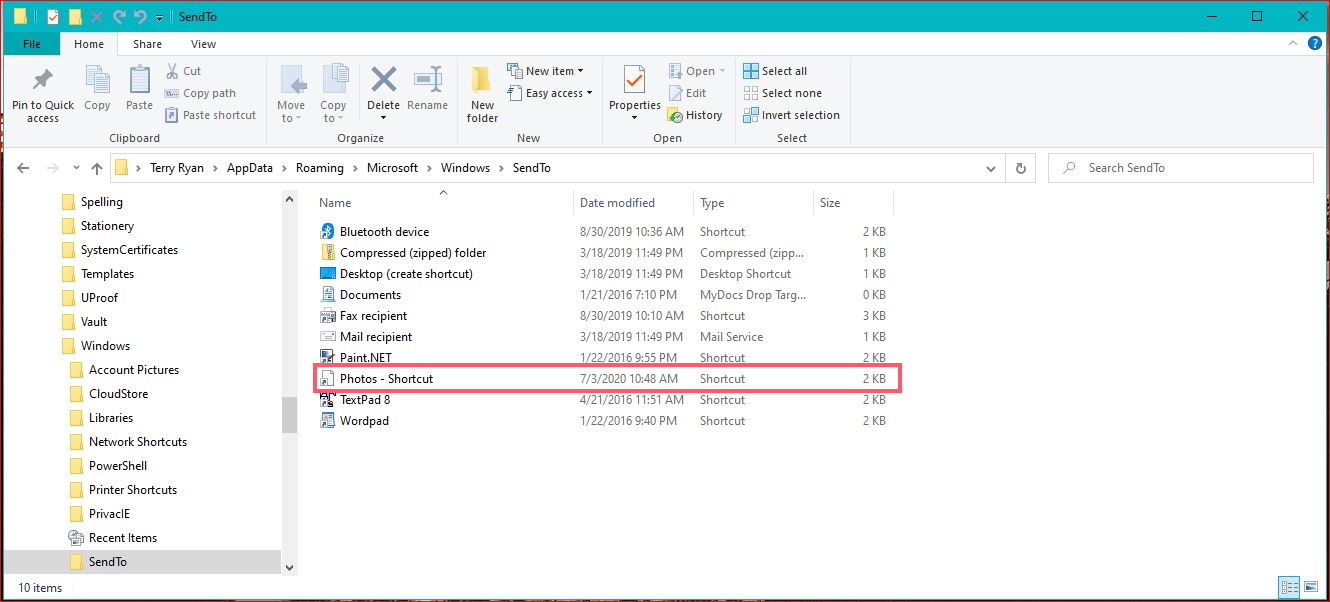This screenshot has height=602, width=1330.
Task: Switch to the View ribbon tab
Action: click(x=204, y=44)
